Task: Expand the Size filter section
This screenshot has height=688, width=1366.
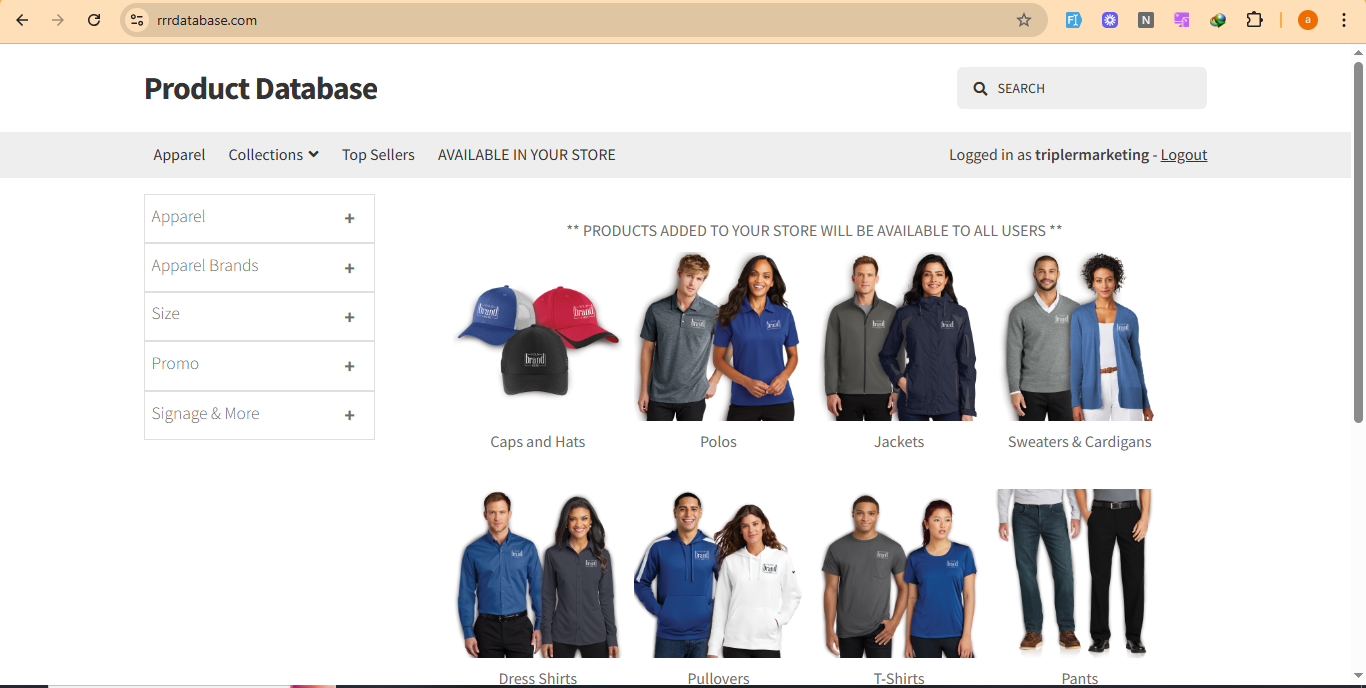Action: click(349, 317)
